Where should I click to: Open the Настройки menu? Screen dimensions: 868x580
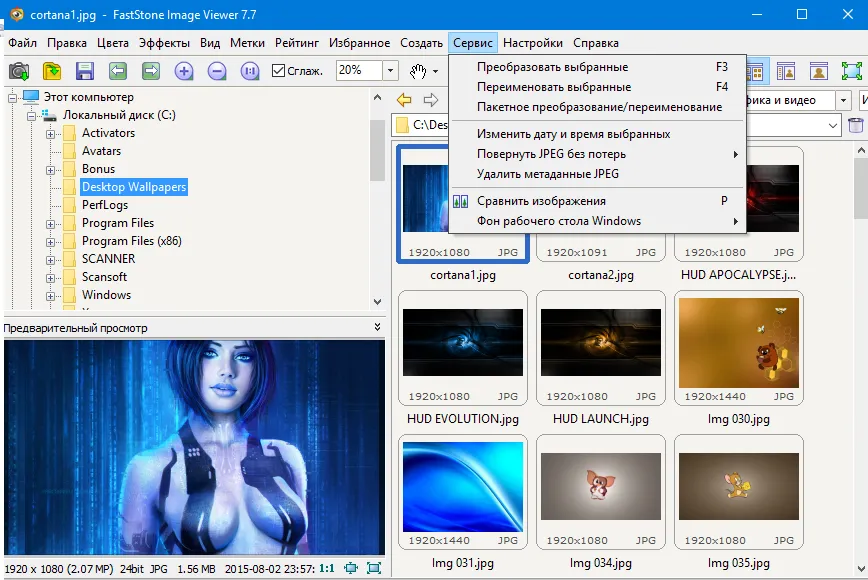[x=533, y=43]
